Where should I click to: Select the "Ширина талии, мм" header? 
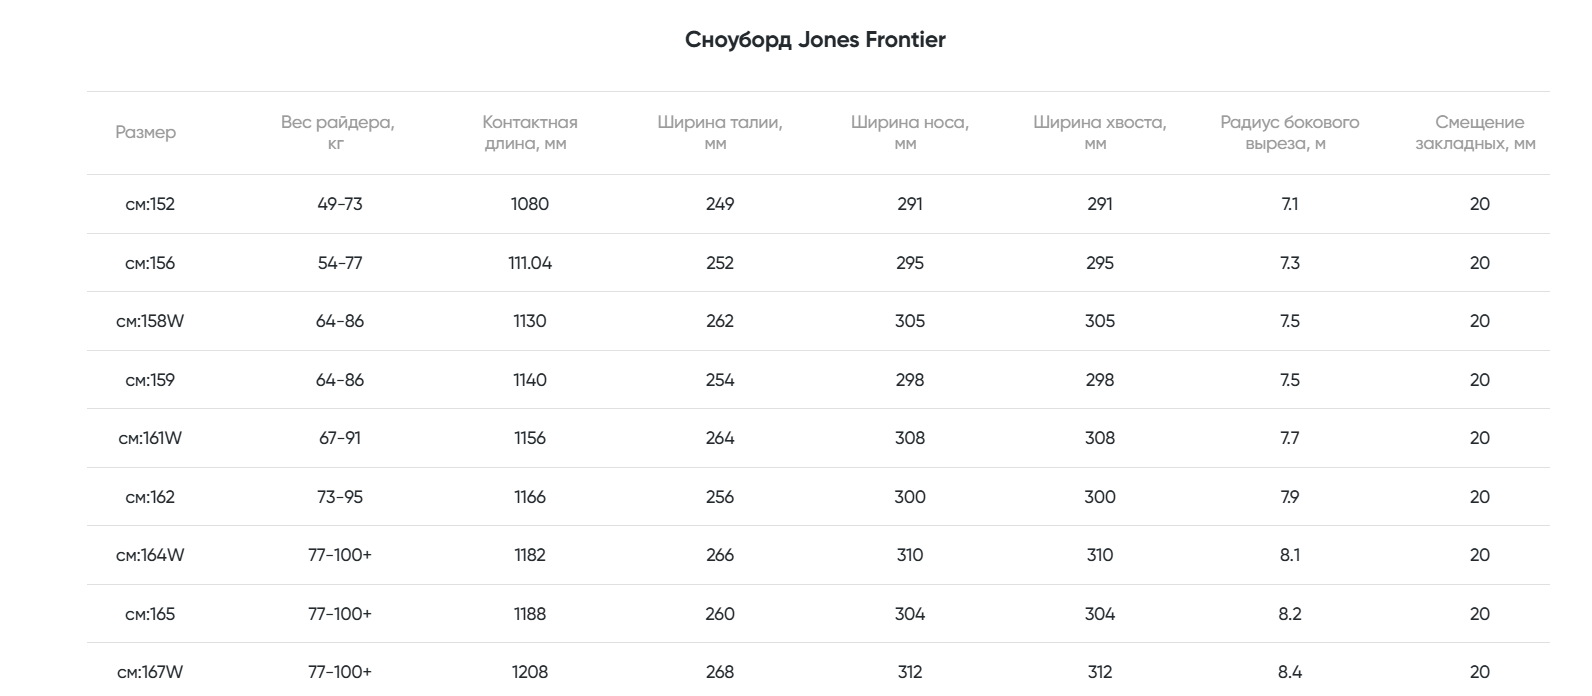coord(719,133)
